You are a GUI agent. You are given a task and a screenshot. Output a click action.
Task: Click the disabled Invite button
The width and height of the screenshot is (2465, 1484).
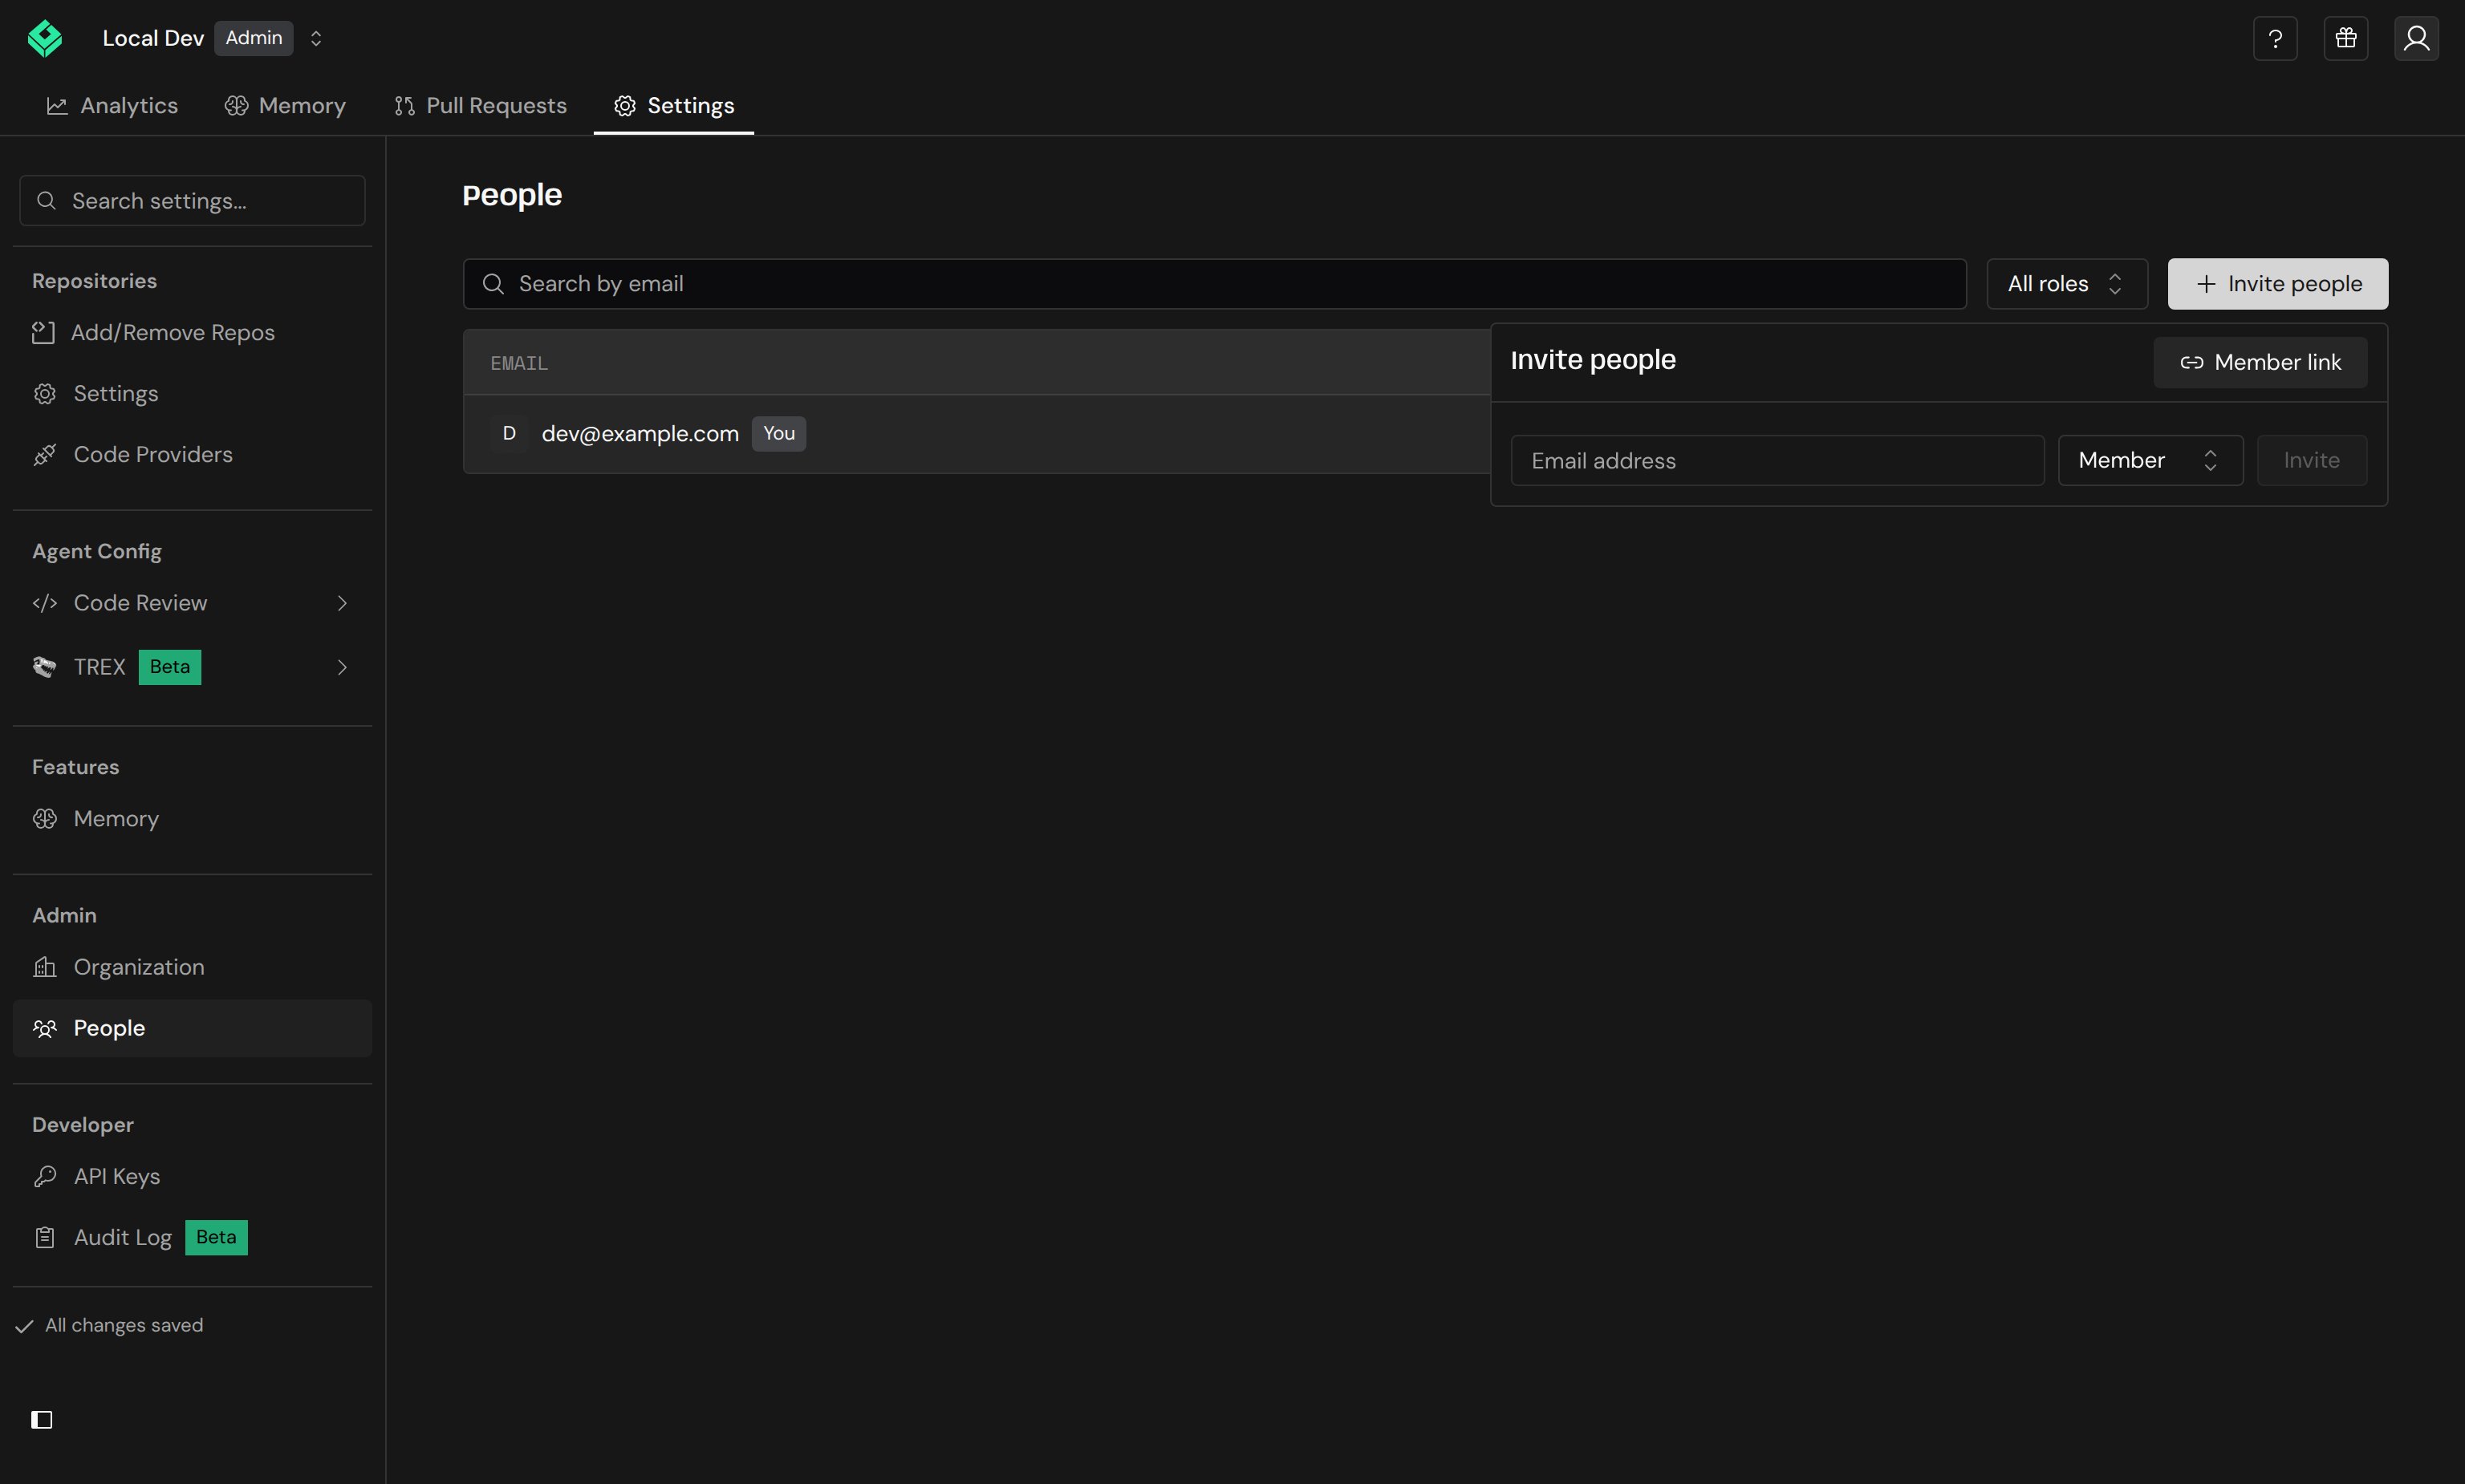coord(2311,460)
